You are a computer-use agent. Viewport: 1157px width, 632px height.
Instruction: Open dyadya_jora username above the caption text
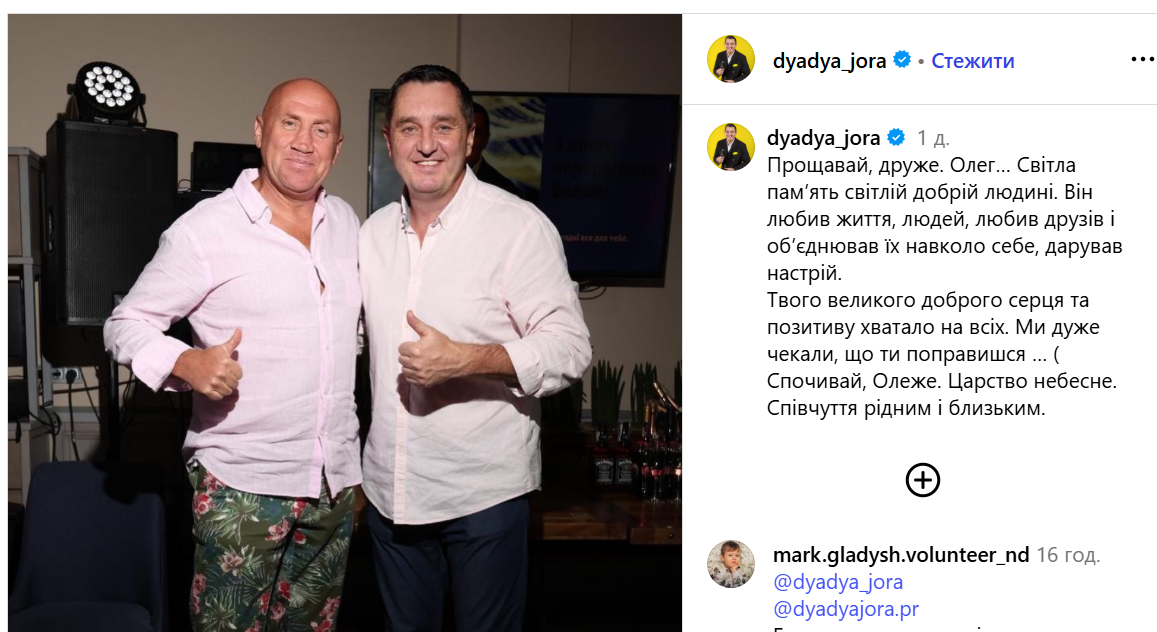click(x=823, y=138)
